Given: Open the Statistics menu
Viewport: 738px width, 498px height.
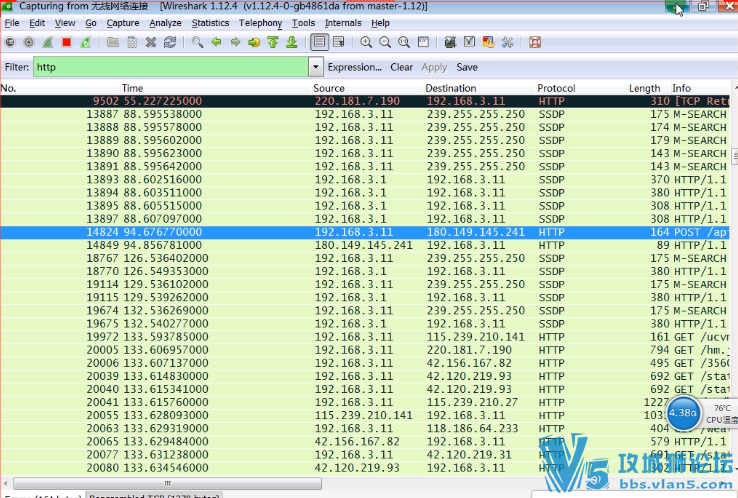Looking at the screenshot, I should pos(210,23).
